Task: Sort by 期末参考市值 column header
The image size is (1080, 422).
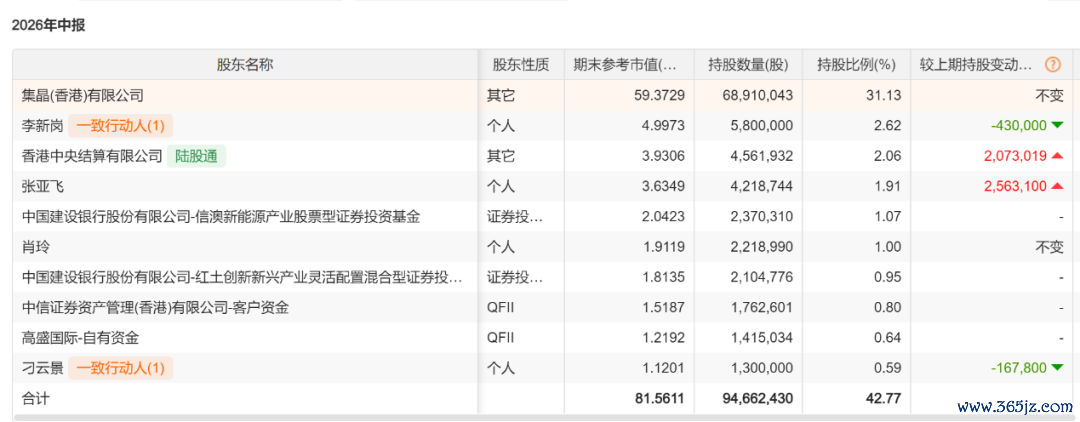Action: tap(625, 65)
